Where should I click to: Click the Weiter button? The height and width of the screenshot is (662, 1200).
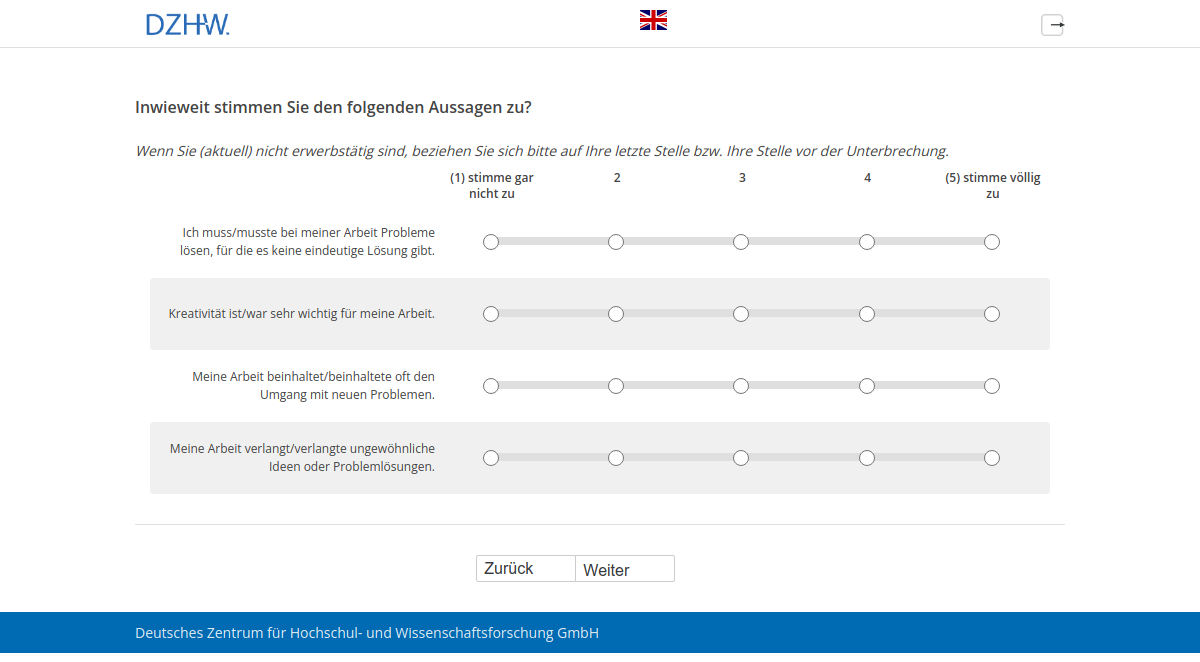[x=623, y=568]
